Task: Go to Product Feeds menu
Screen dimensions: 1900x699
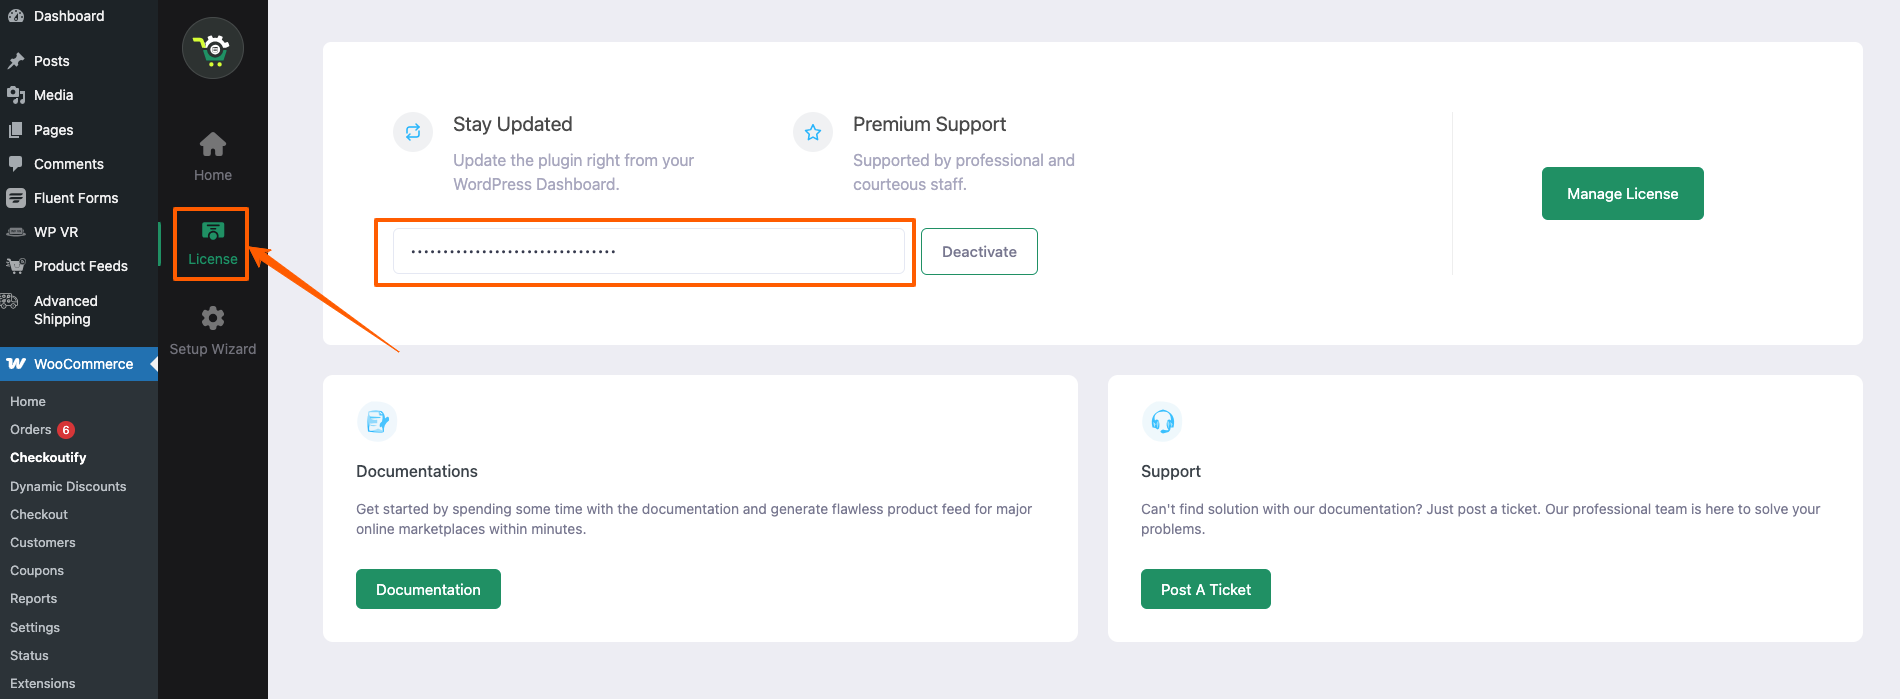Action: 80,266
